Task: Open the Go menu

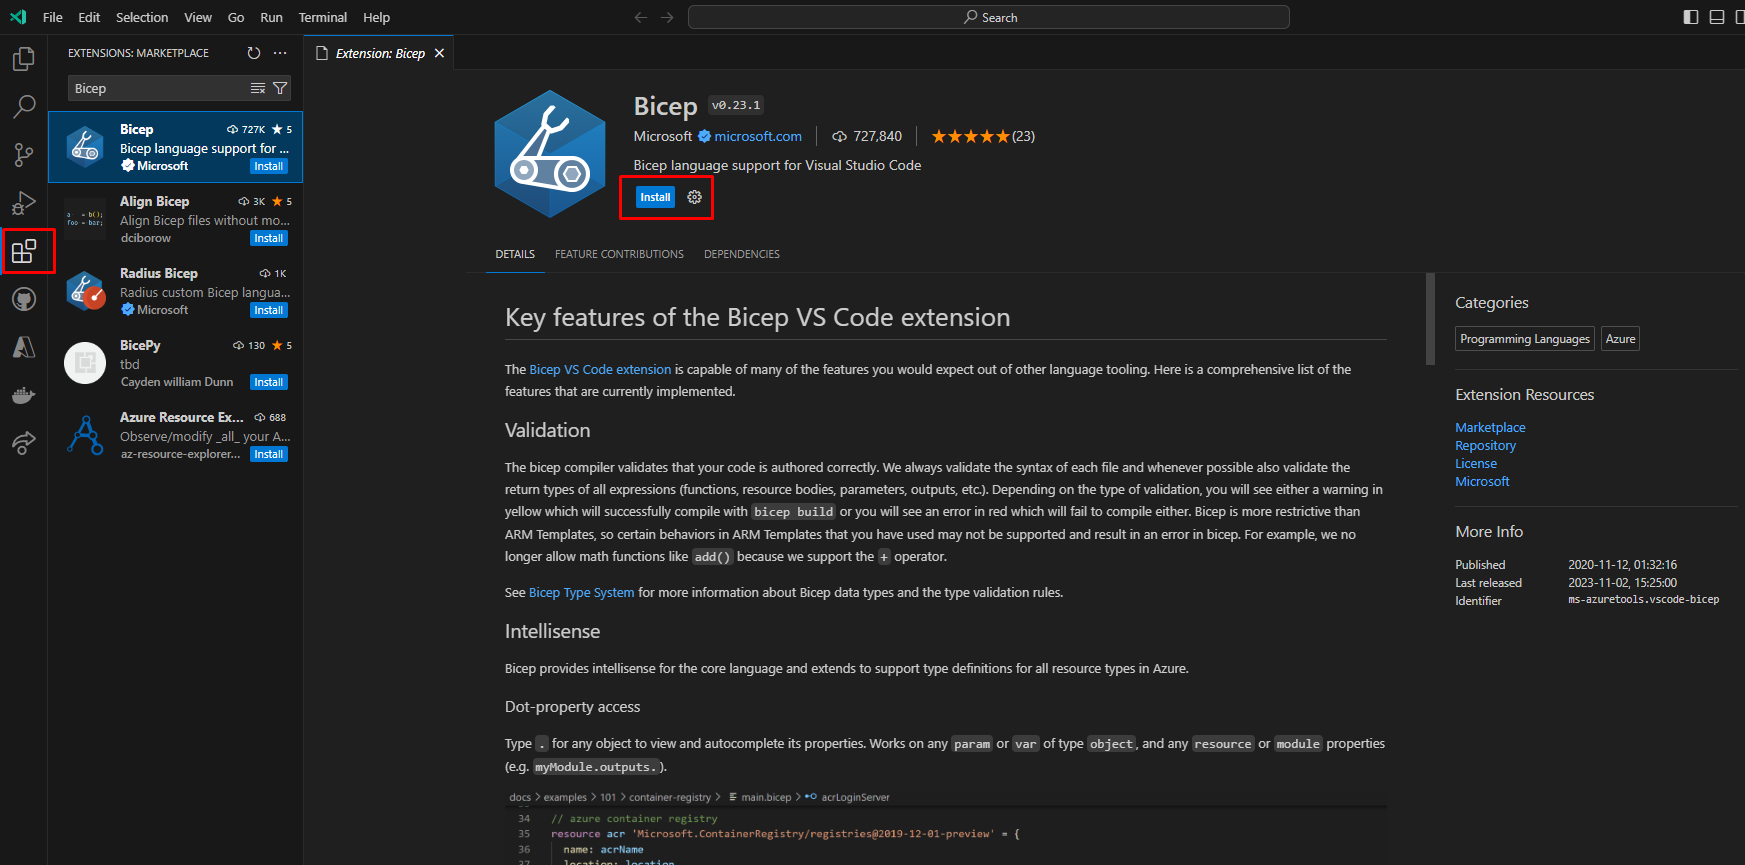Action: (236, 17)
